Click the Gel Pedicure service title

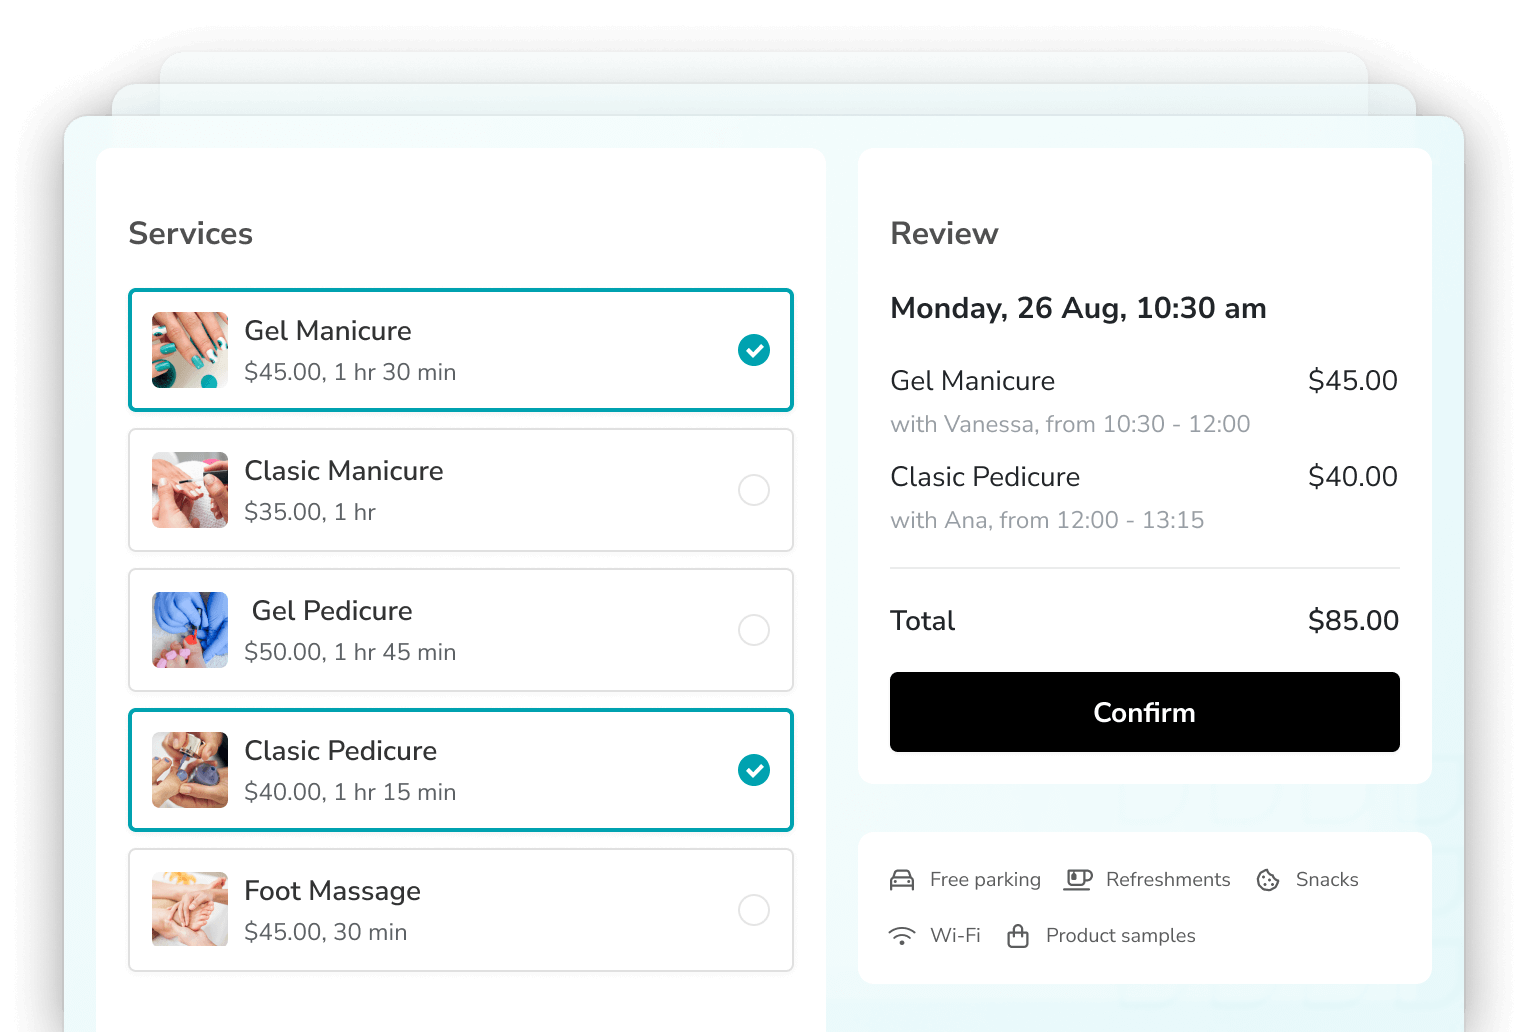pos(332,611)
